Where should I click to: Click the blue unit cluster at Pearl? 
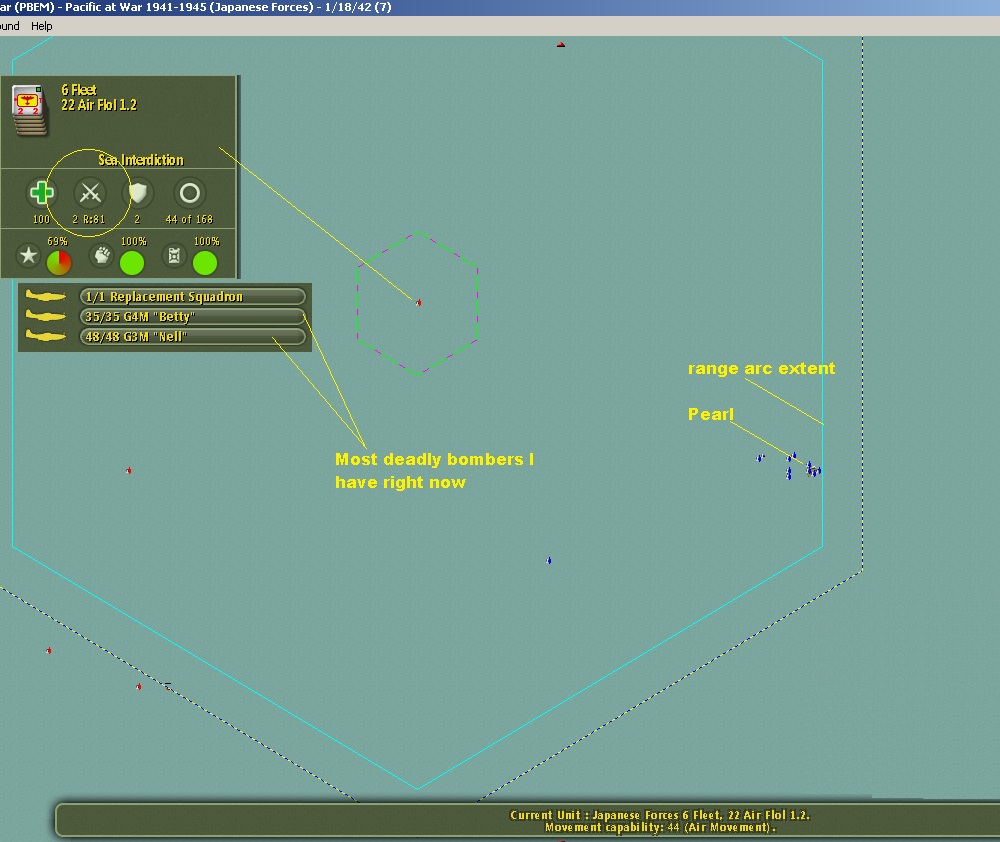coord(813,470)
